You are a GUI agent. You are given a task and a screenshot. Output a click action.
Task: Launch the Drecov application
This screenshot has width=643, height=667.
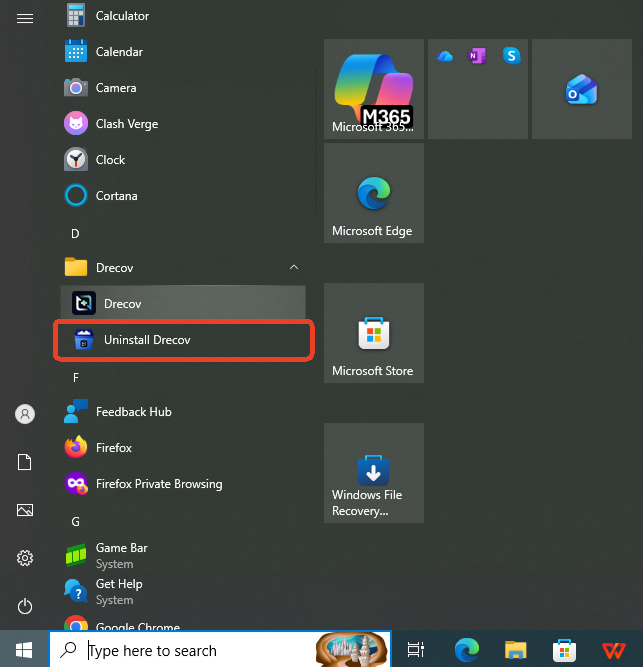123,304
